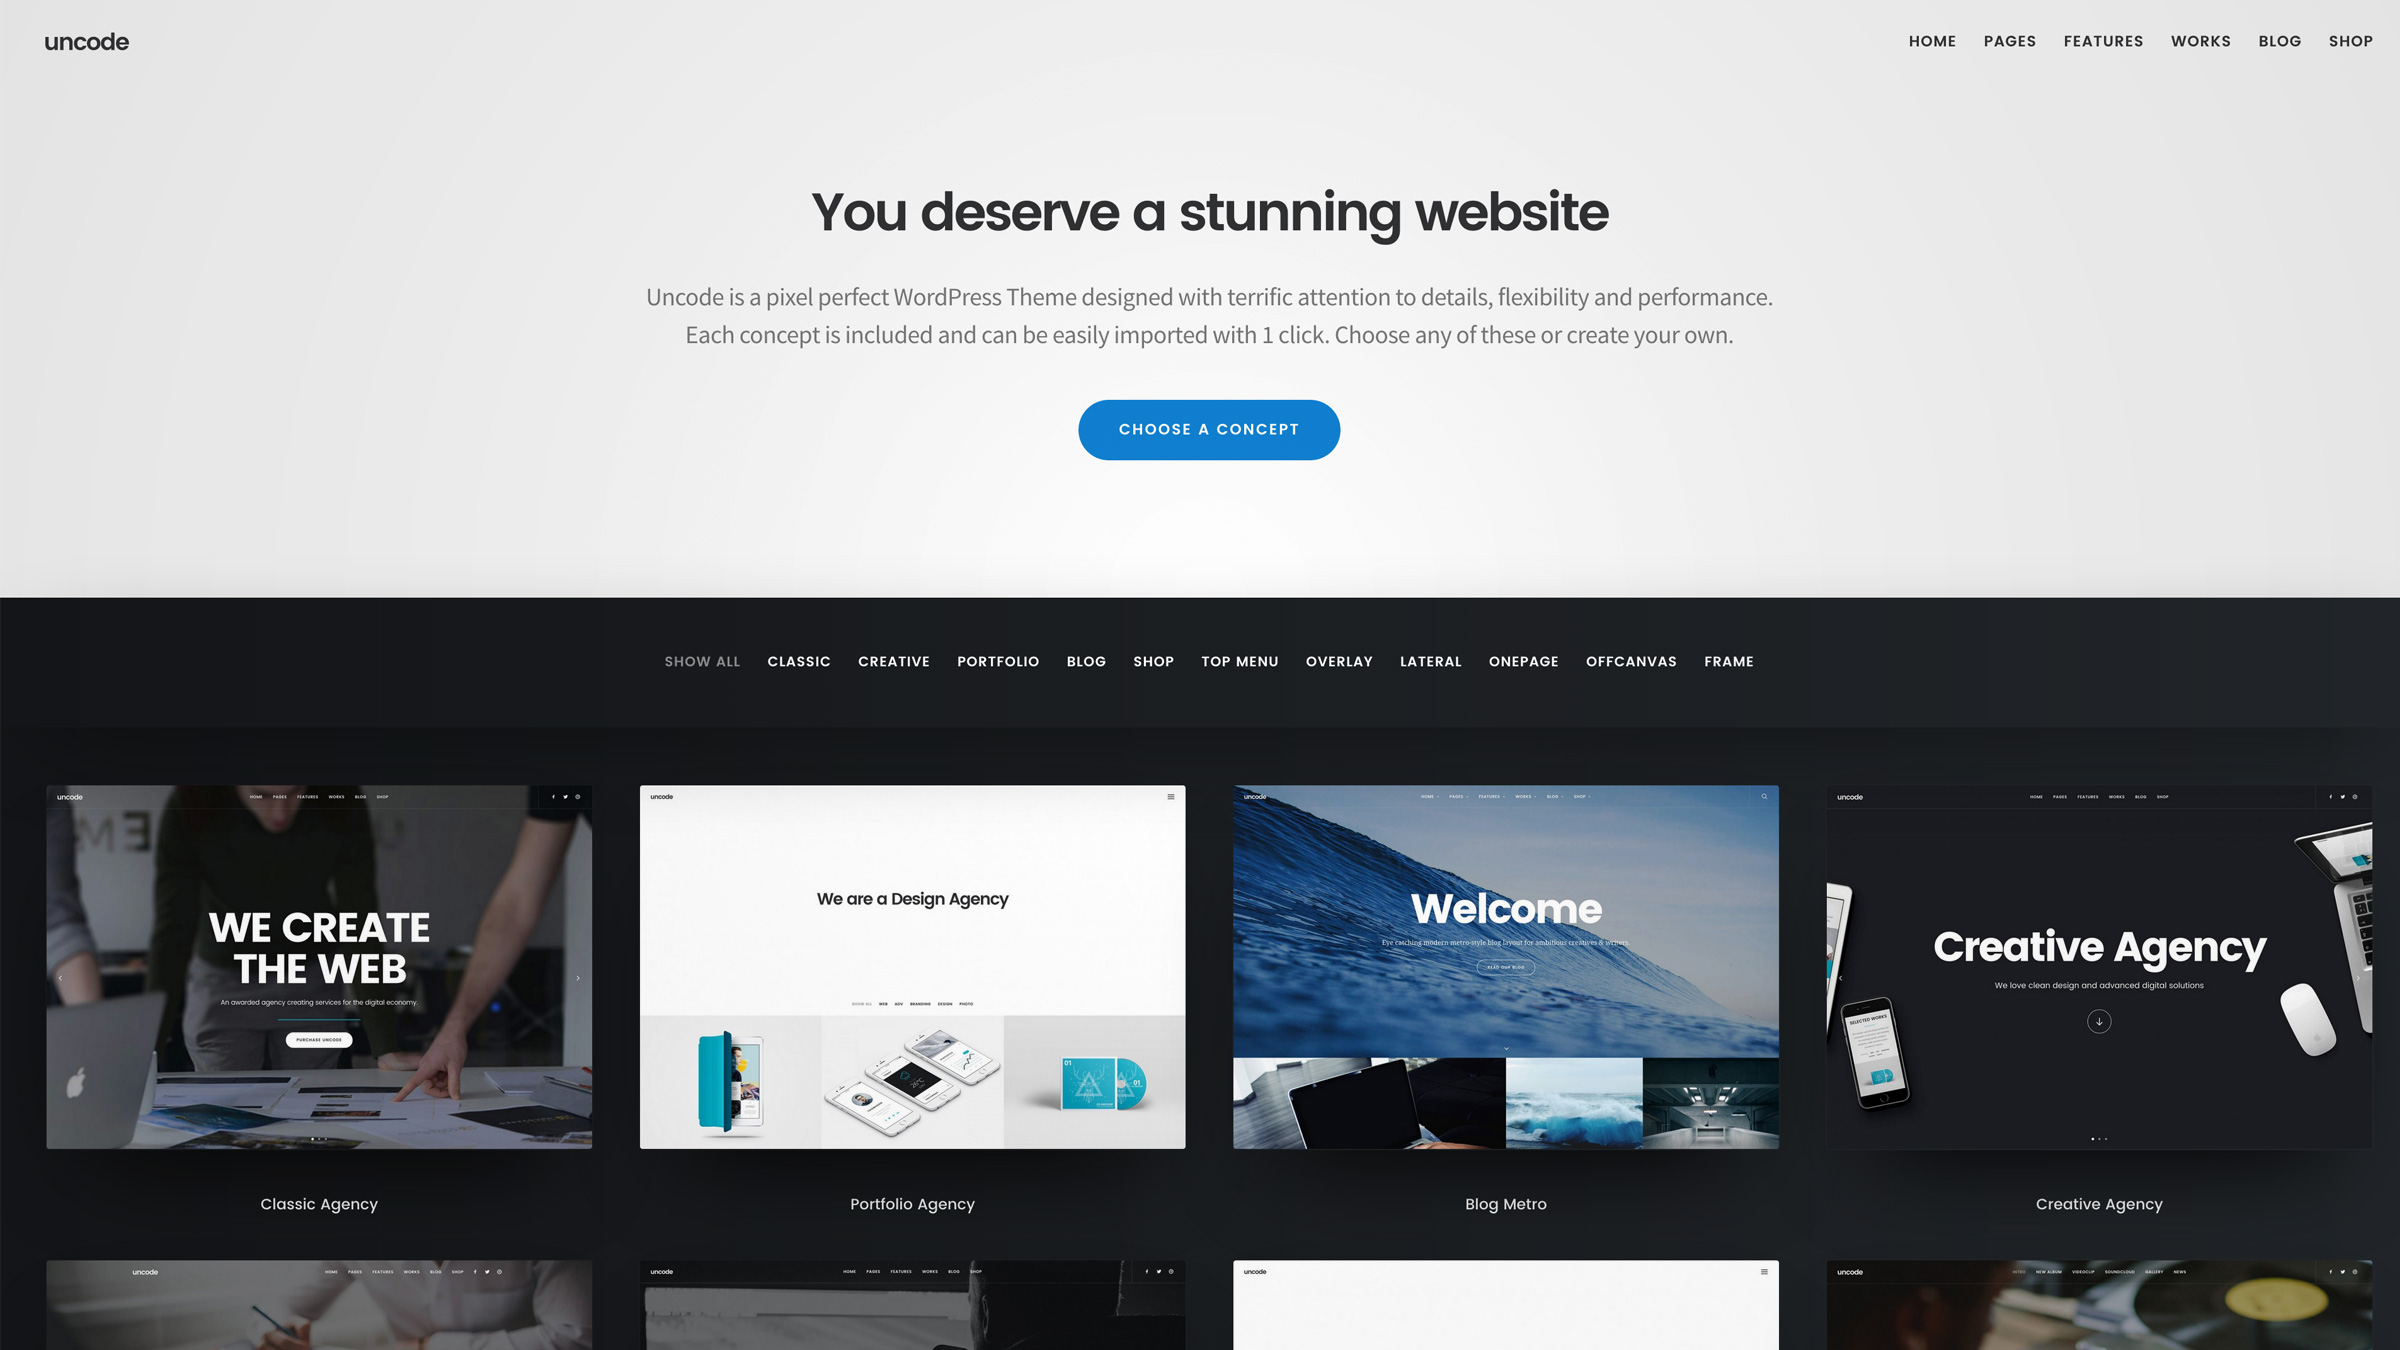Click the Uncode logo in top-left
The width and height of the screenshot is (2400, 1350).
click(86, 40)
